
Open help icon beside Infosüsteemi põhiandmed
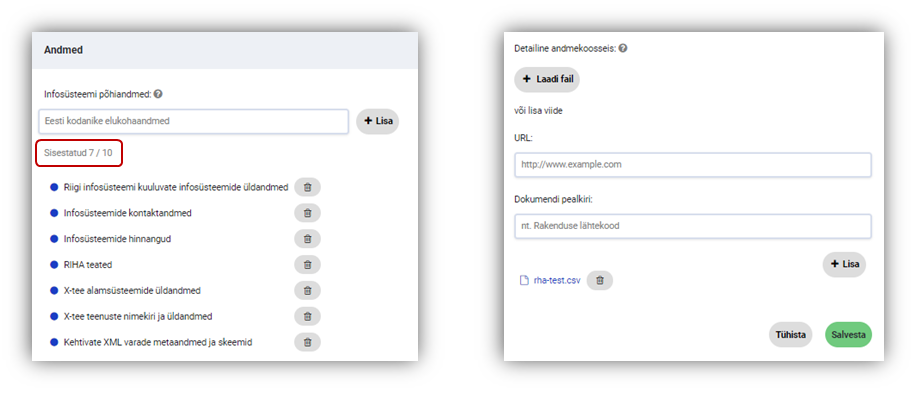click(158, 93)
